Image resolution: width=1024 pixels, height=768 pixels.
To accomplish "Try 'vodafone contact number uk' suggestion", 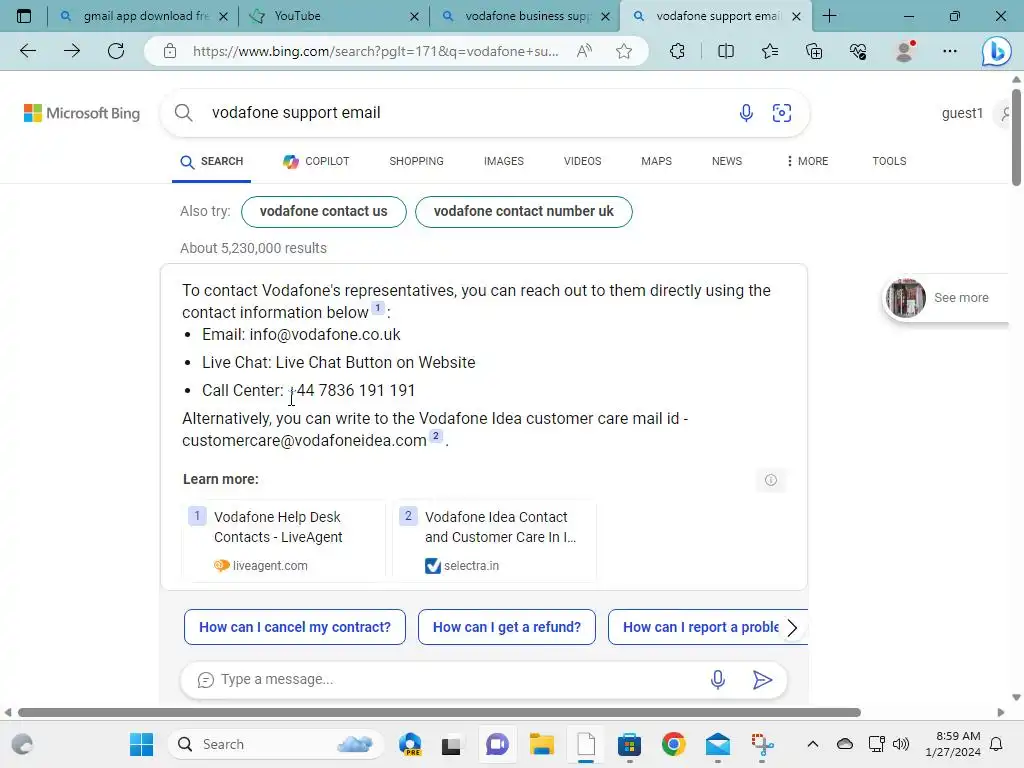I will 523,212.
